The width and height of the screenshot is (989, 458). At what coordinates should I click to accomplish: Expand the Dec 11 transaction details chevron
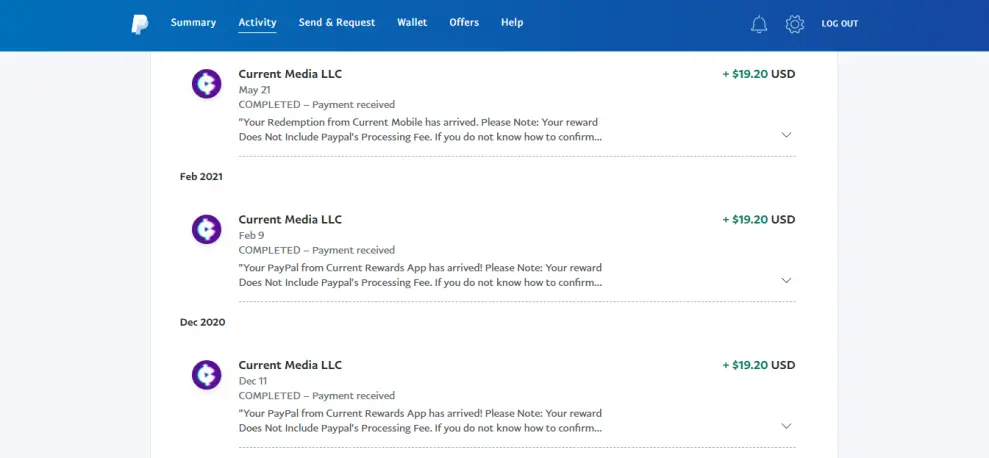[786, 426]
